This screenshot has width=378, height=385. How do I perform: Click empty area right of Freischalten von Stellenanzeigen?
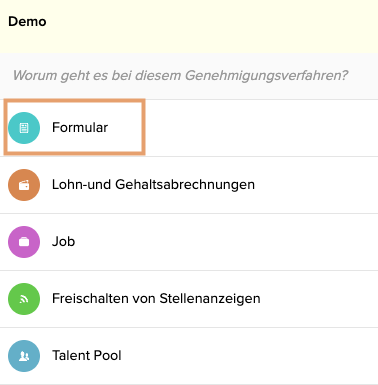(x=320, y=299)
